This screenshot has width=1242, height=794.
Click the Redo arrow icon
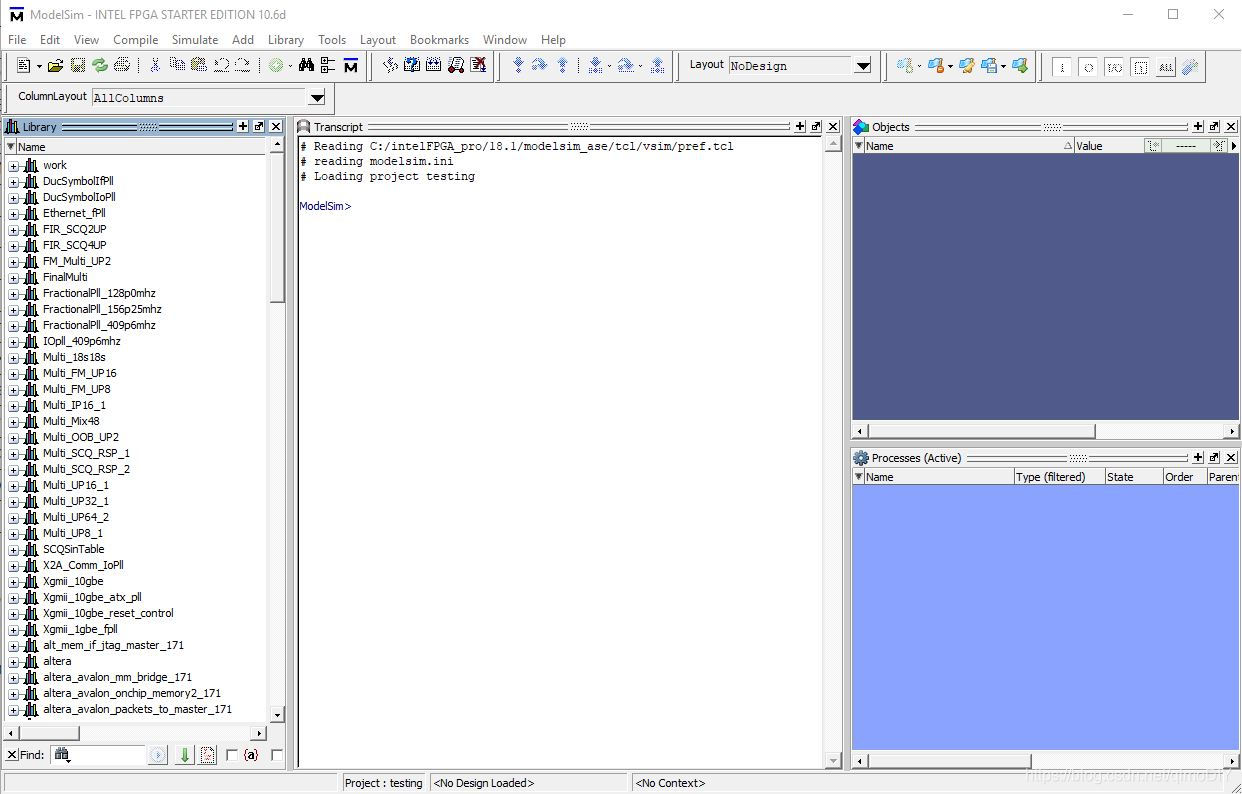click(x=242, y=65)
